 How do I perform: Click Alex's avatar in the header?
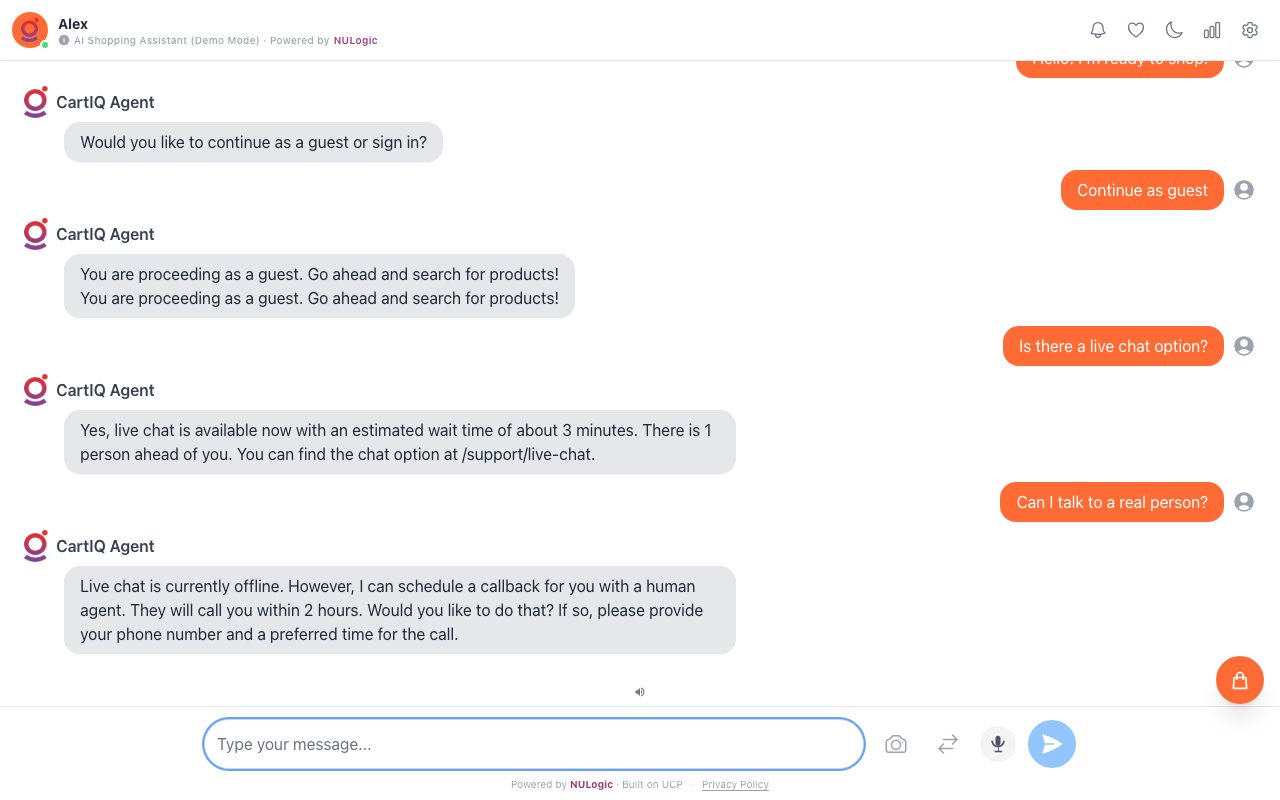(x=29, y=30)
